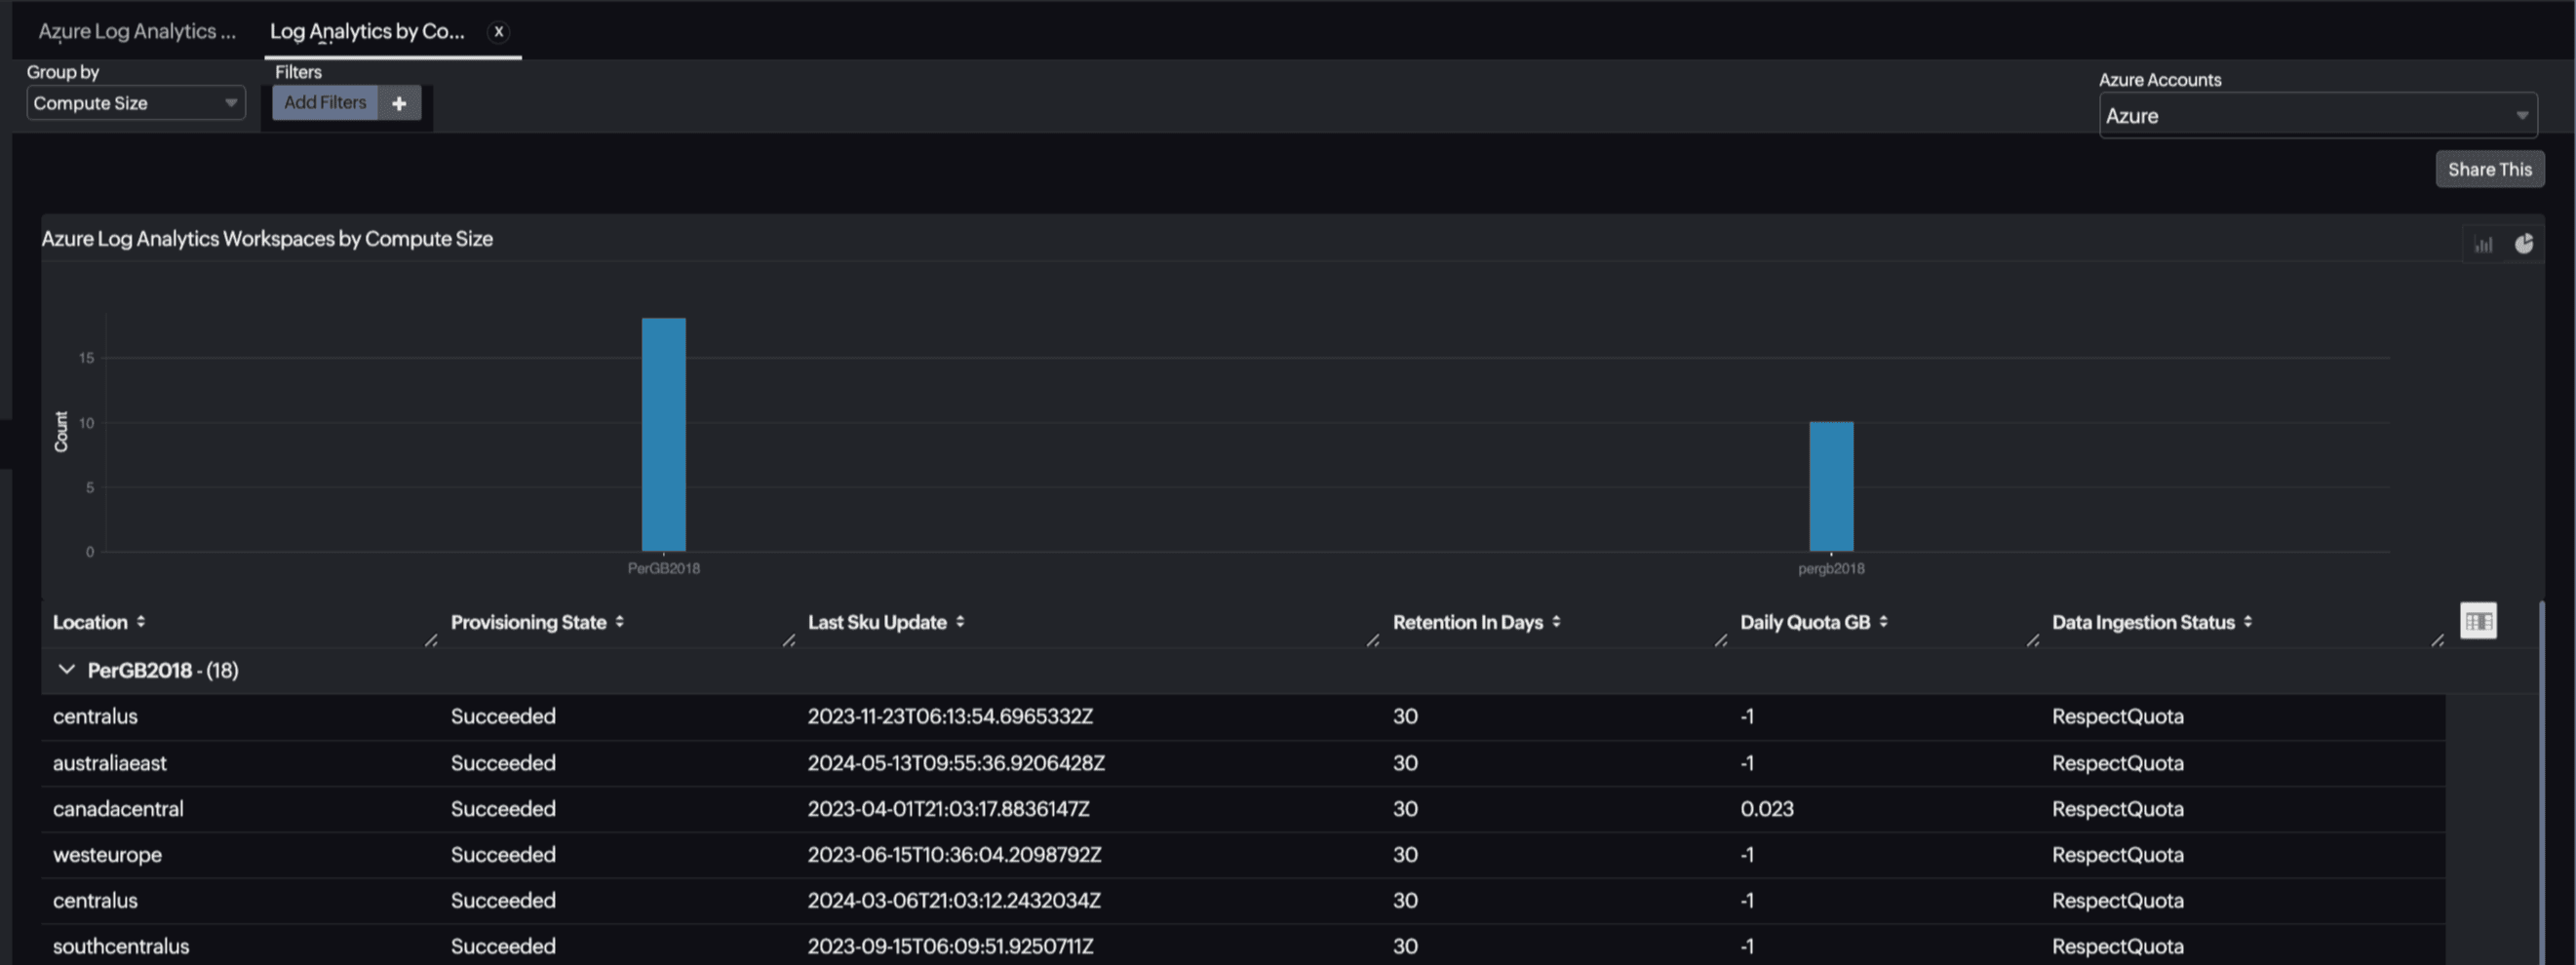
Task: Switch to the Azure Log Analytics tab
Action: 137,31
